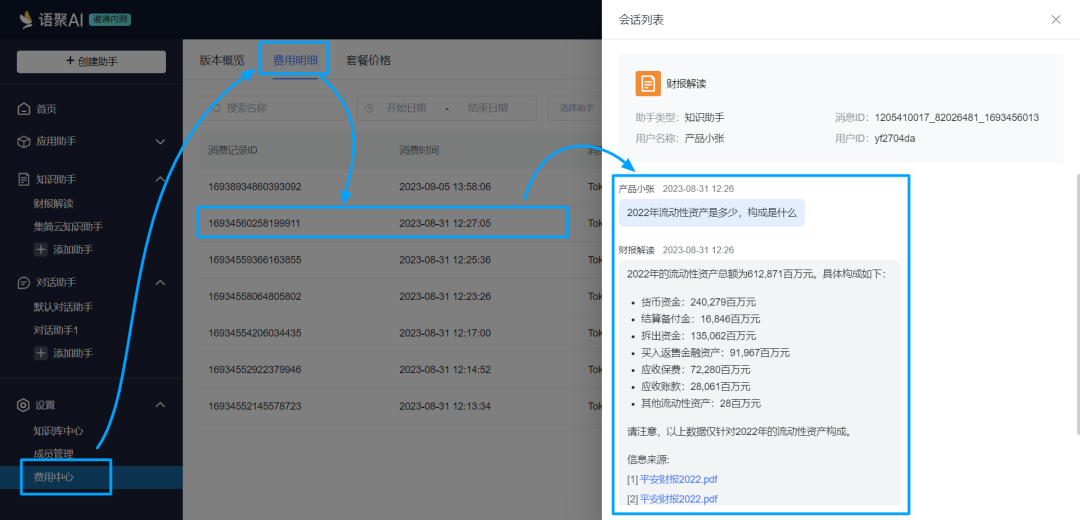The image size is (1080, 520).
Task: Click the 结束日期 date field
Action: point(488,108)
